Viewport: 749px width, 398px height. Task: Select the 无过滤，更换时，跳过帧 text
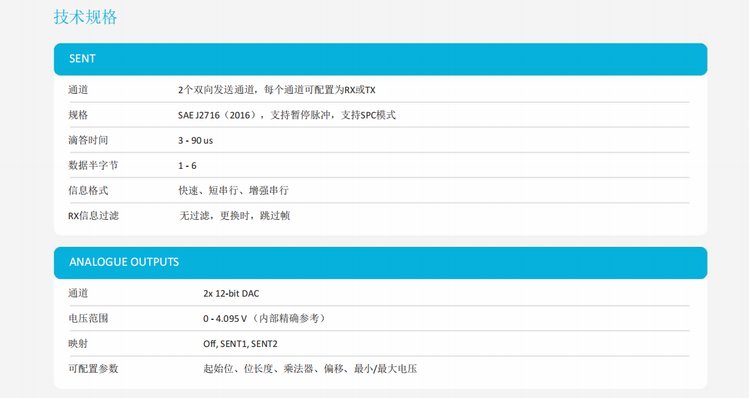[x=235, y=216]
